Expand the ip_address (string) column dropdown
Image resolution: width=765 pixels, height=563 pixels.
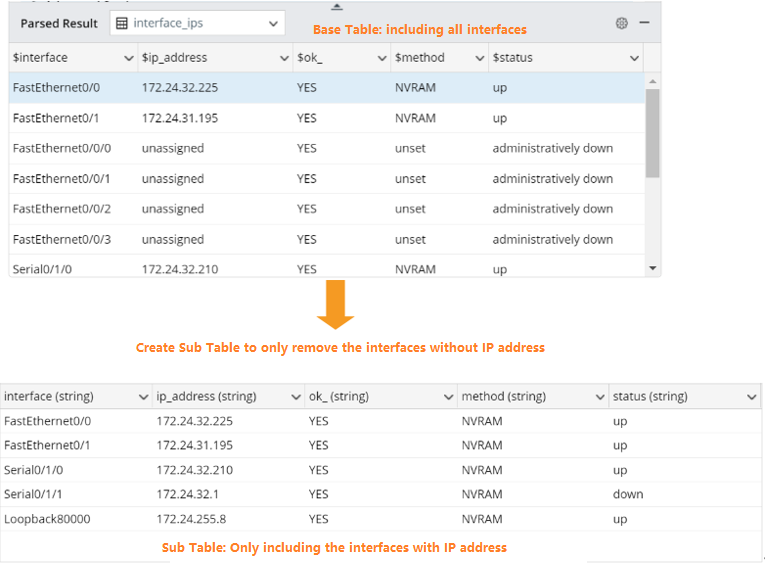click(295, 397)
